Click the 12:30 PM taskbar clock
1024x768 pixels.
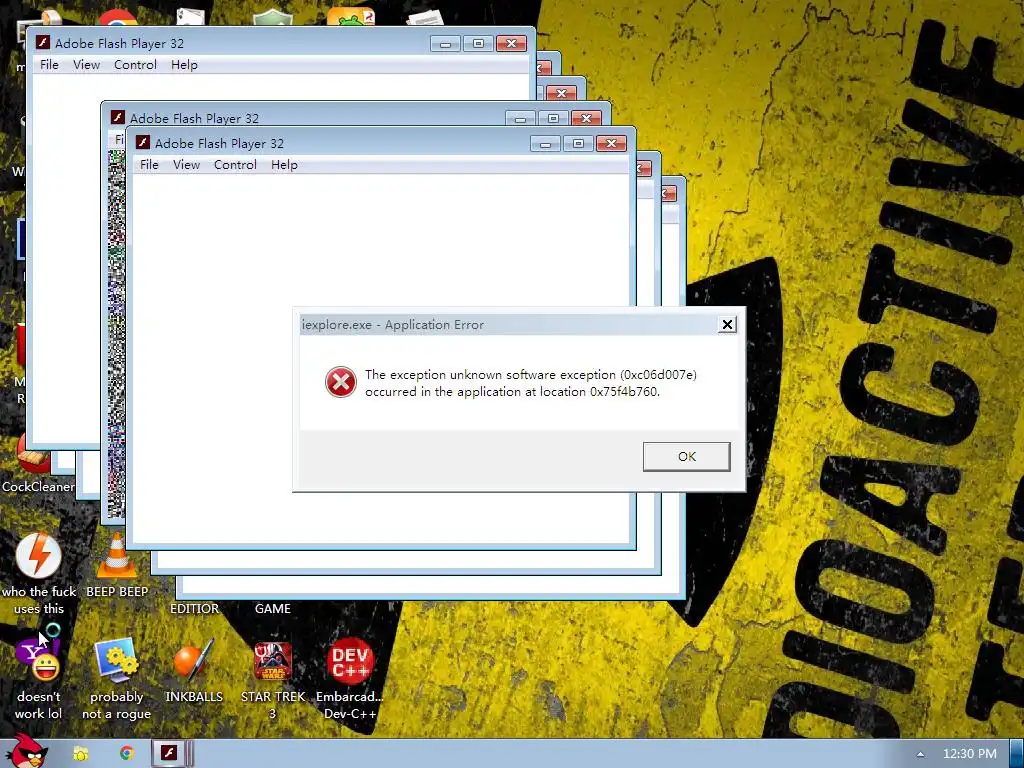click(x=970, y=754)
